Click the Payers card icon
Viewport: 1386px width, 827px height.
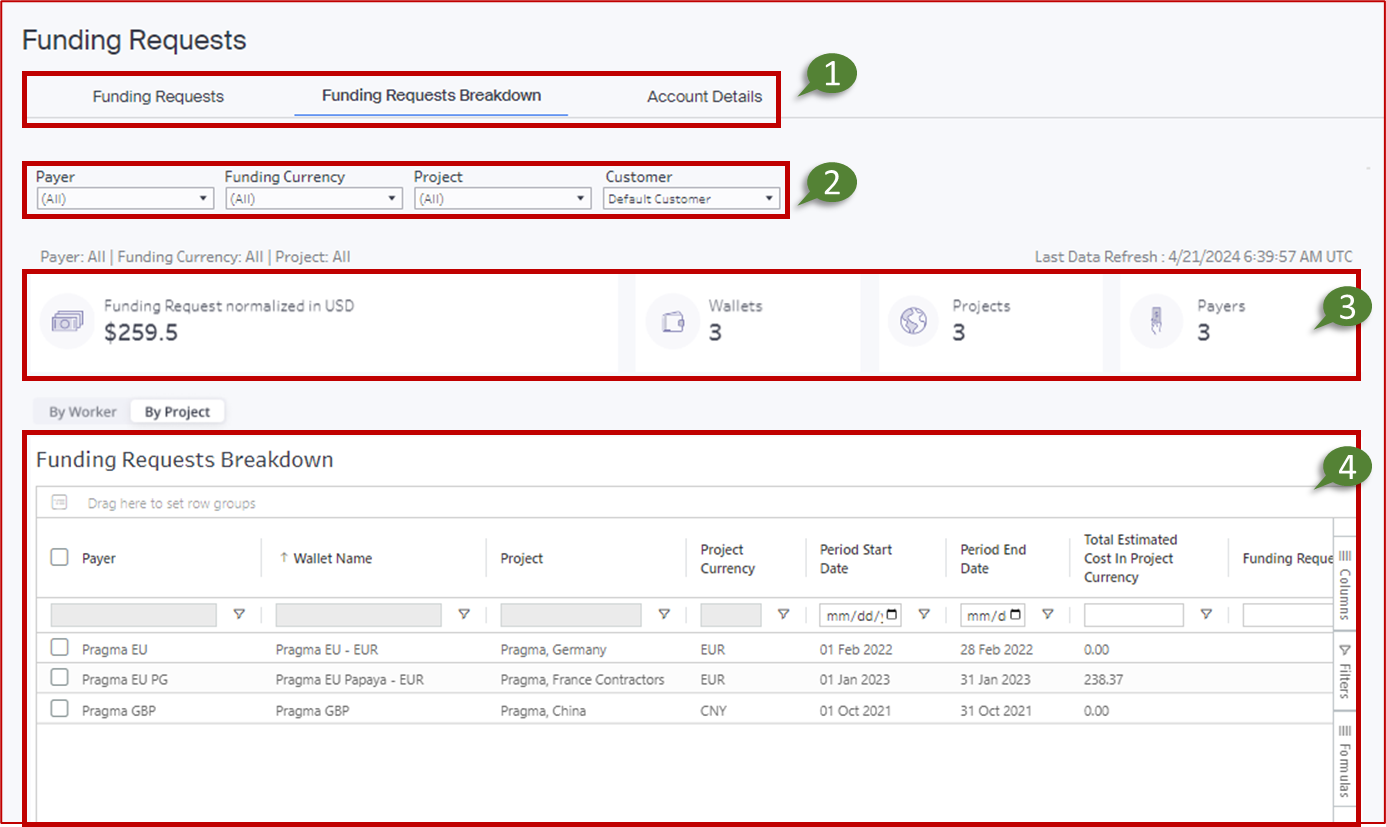1156,321
